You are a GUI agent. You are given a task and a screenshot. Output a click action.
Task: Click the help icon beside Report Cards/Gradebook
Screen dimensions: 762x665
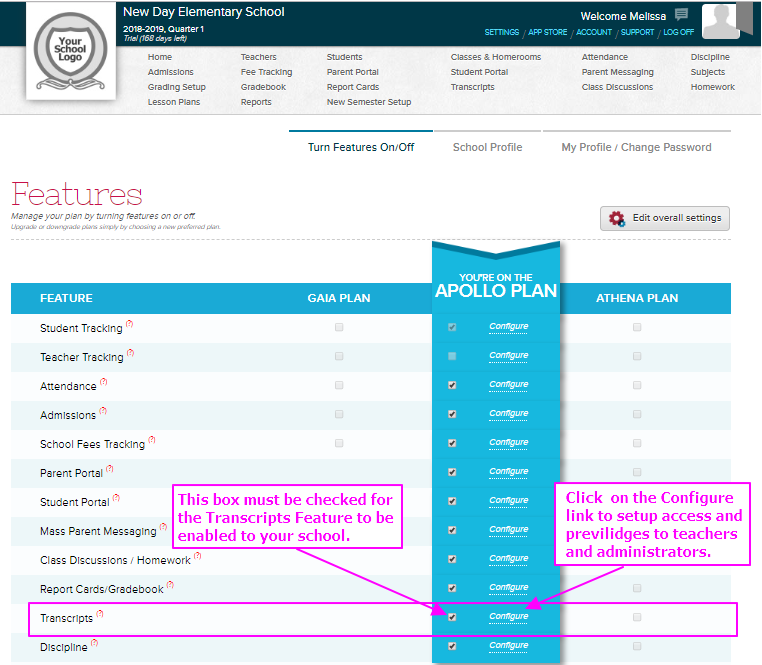[170, 585]
